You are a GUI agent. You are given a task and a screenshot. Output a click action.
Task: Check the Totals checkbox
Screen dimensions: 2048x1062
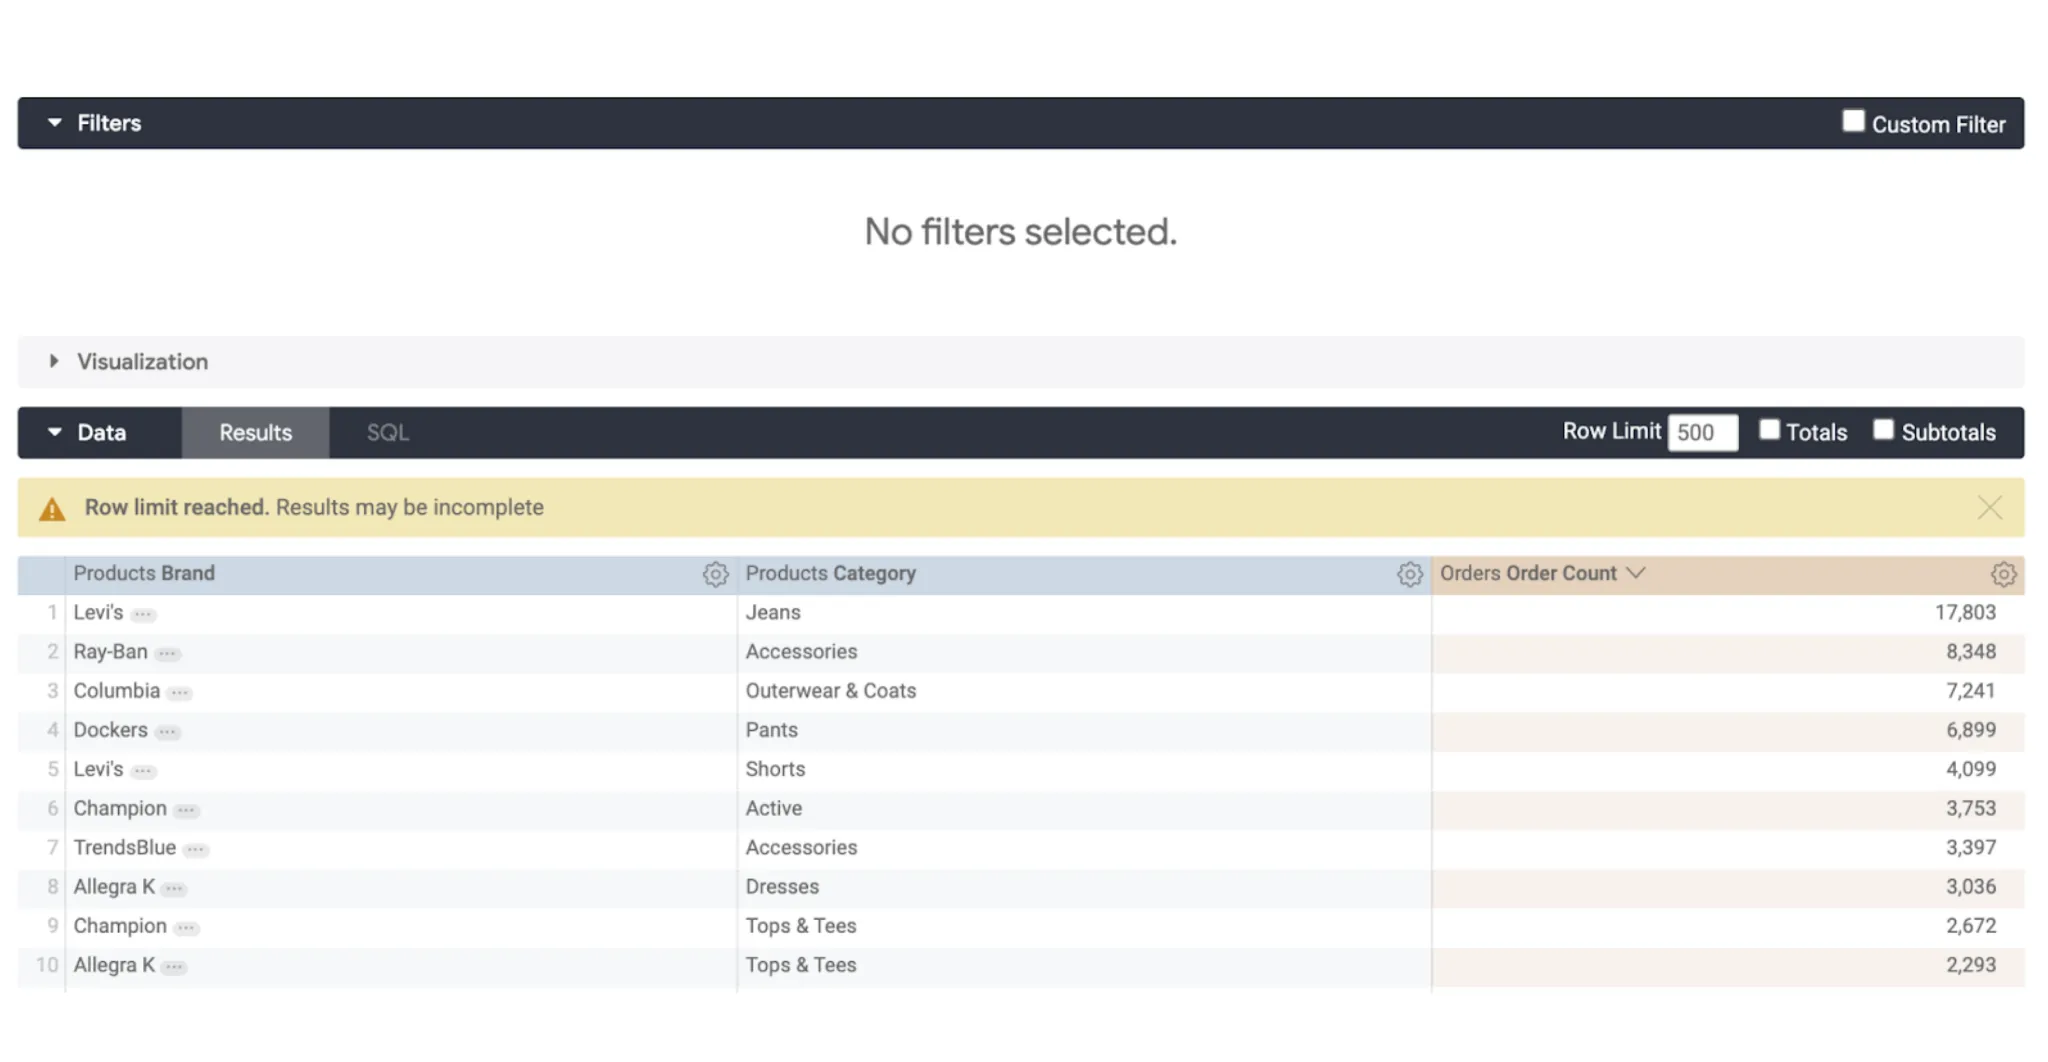(1770, 429)
